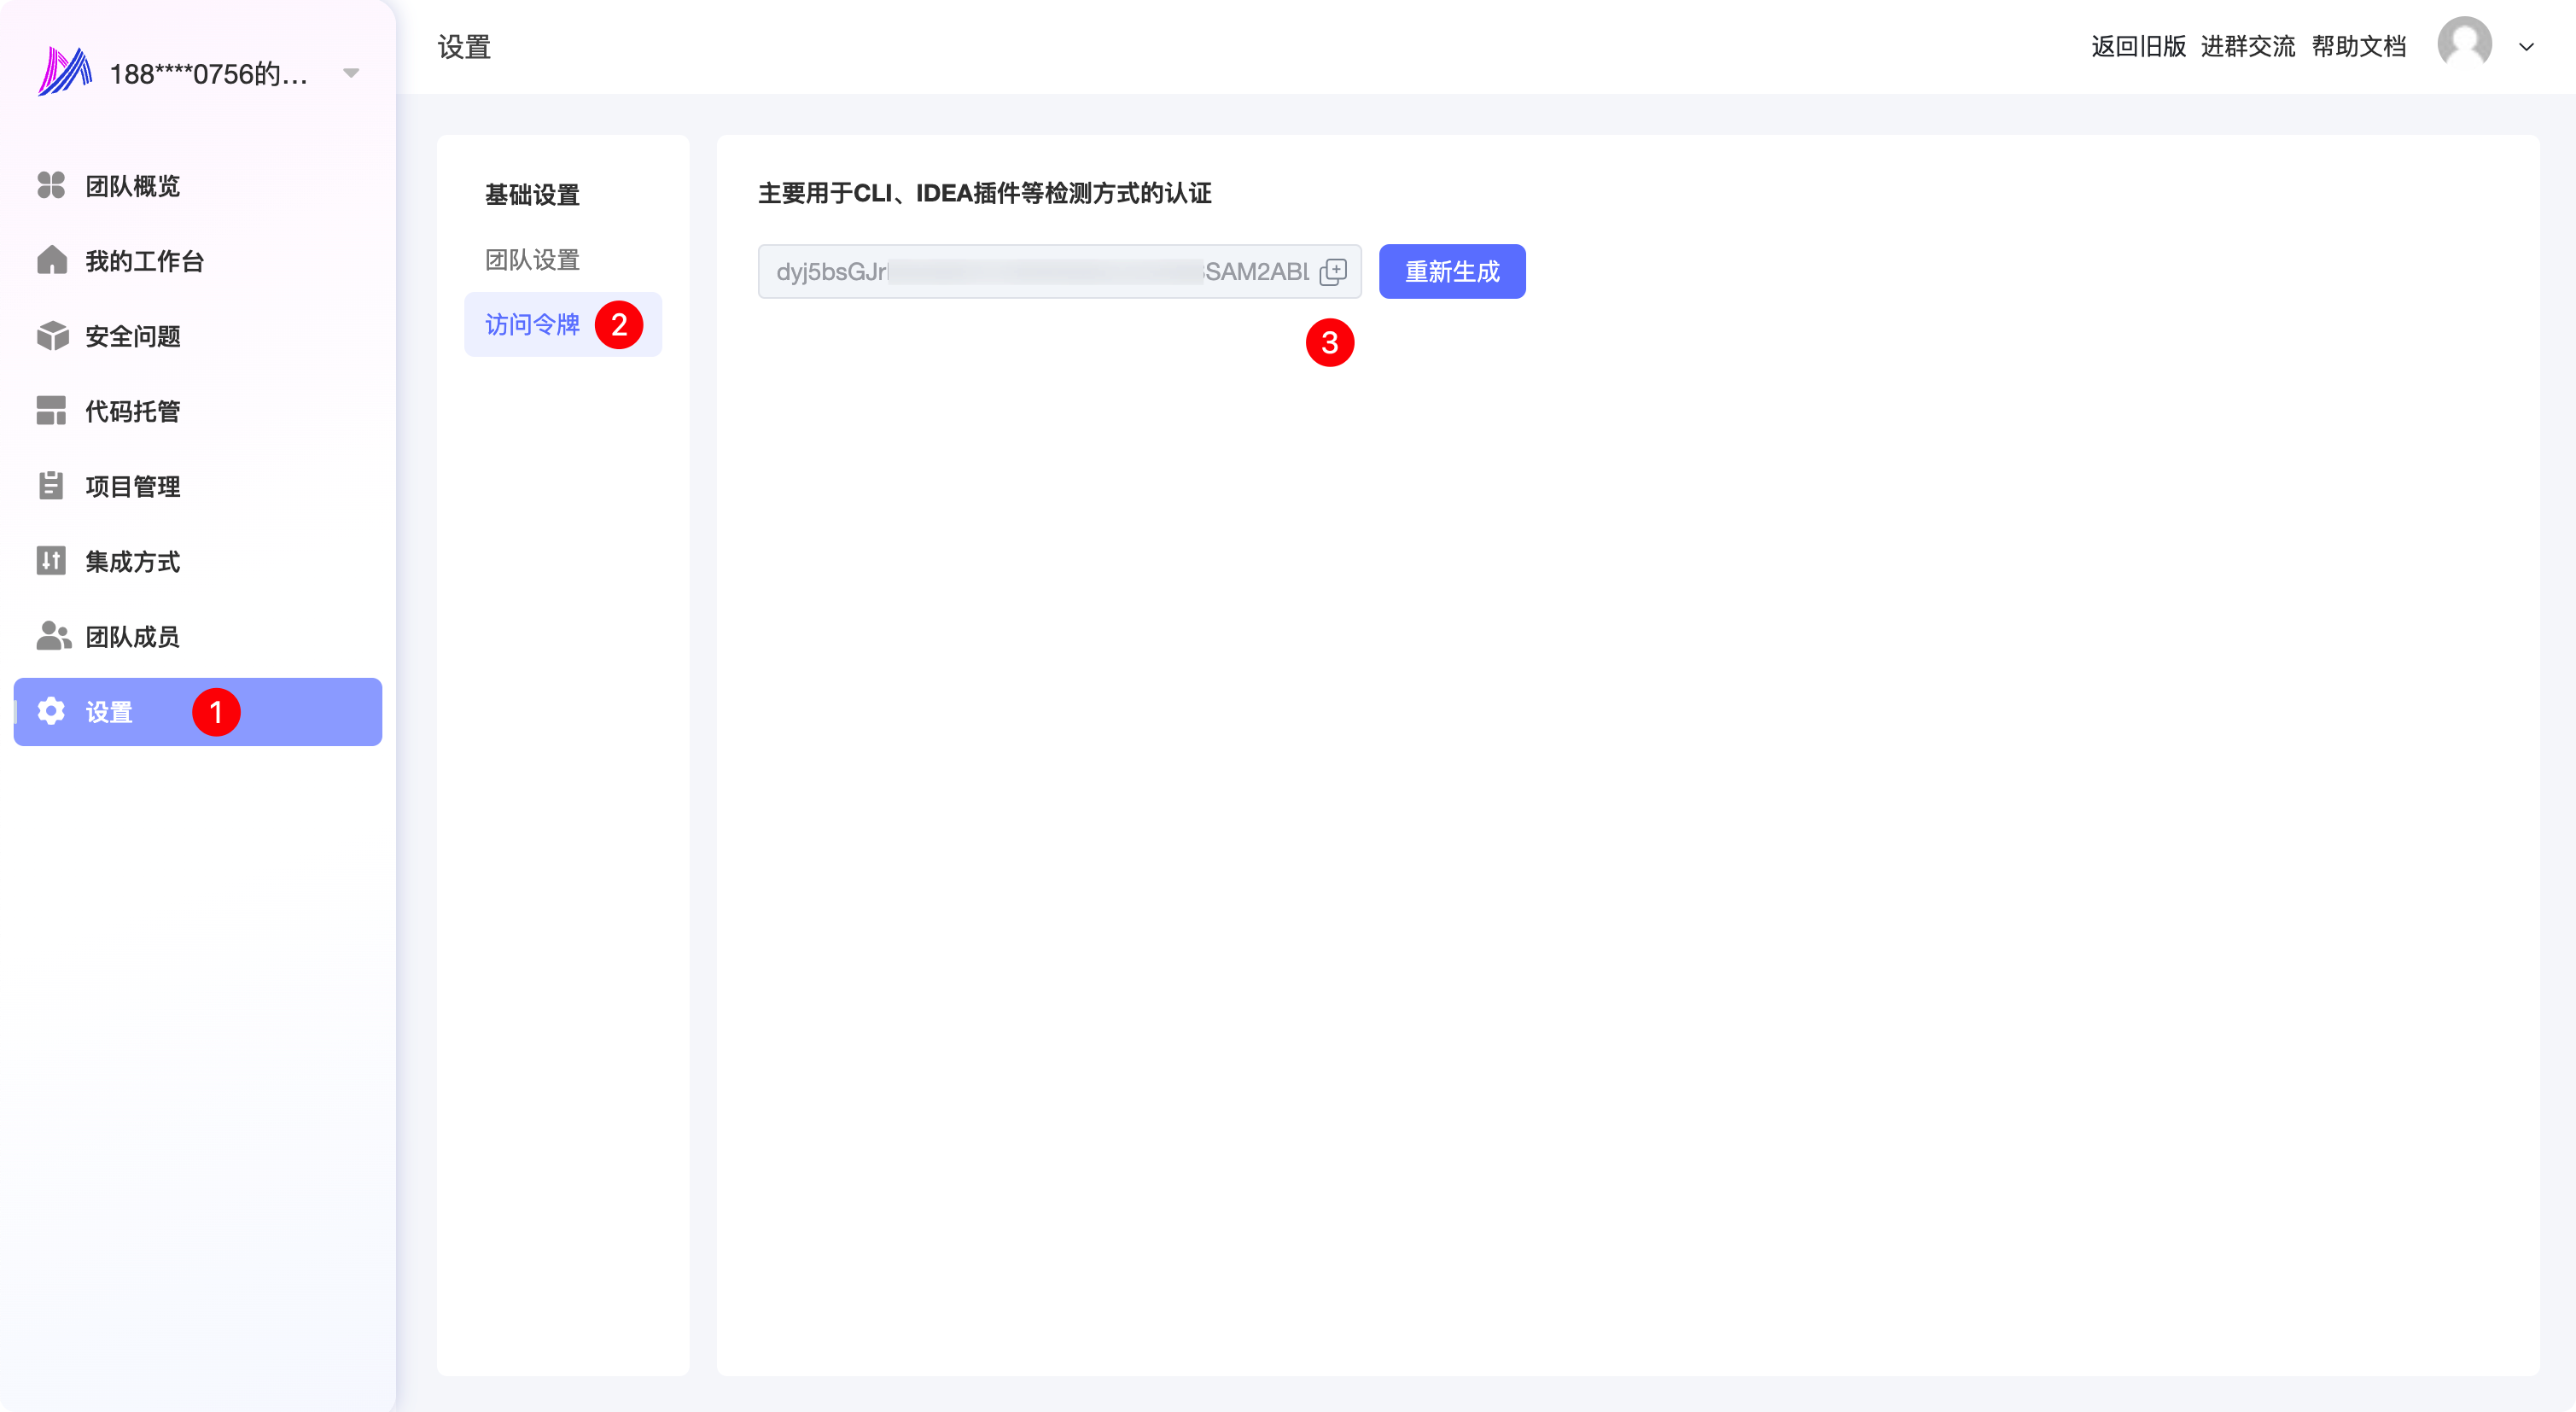Click the gear icon for 设置
The image size is (2576, 1412).
(x=51, y=712)
